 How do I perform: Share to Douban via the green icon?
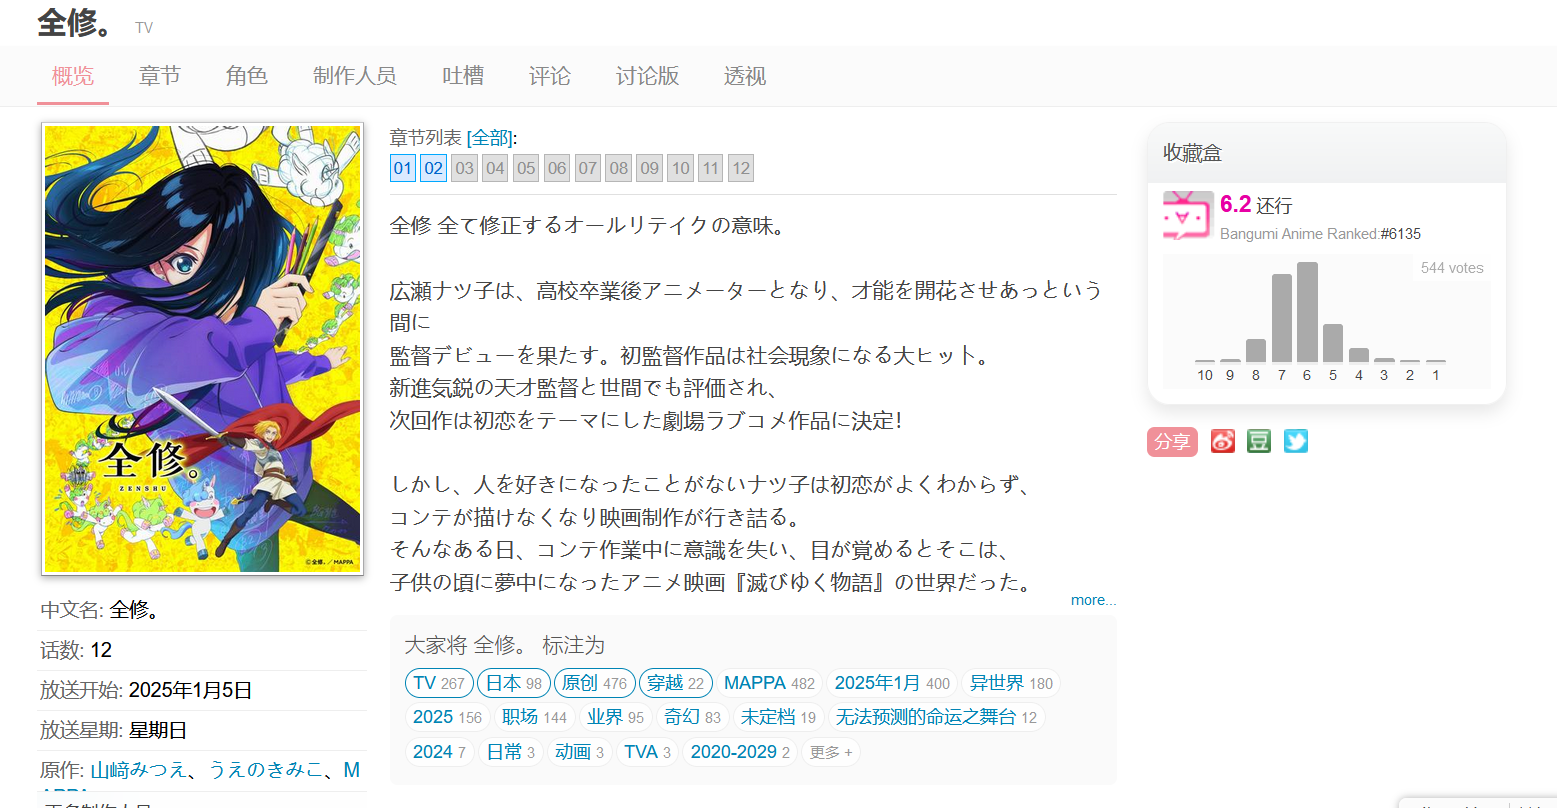[x=1259, y=441]
